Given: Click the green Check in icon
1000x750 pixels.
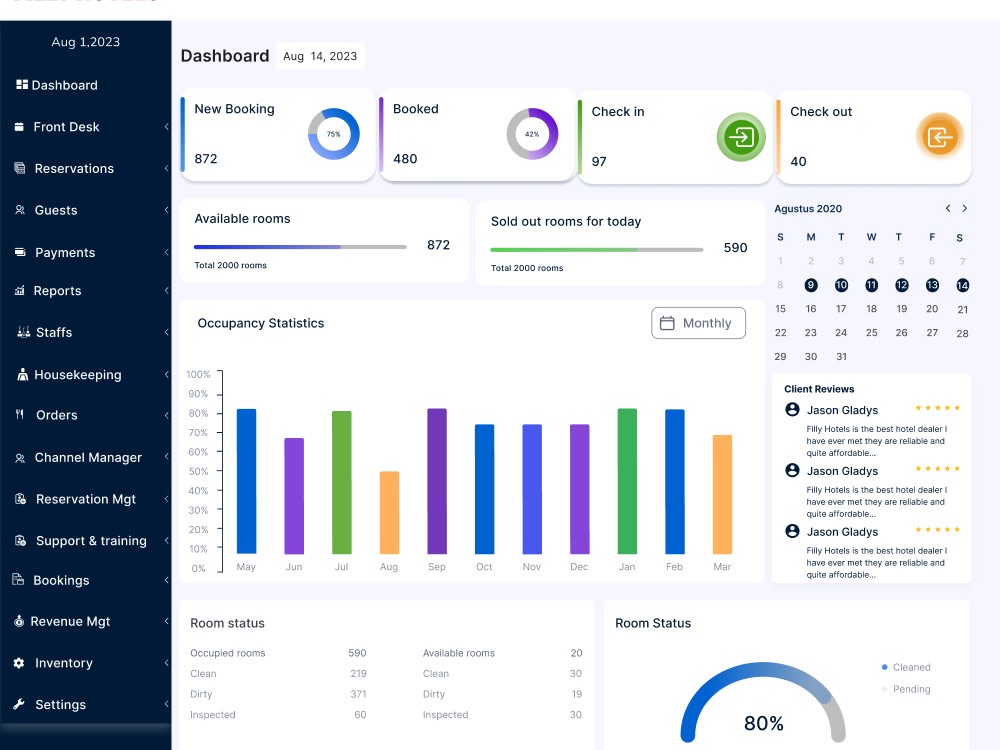Looking at the screenshot, I should (x=741, y=137).
